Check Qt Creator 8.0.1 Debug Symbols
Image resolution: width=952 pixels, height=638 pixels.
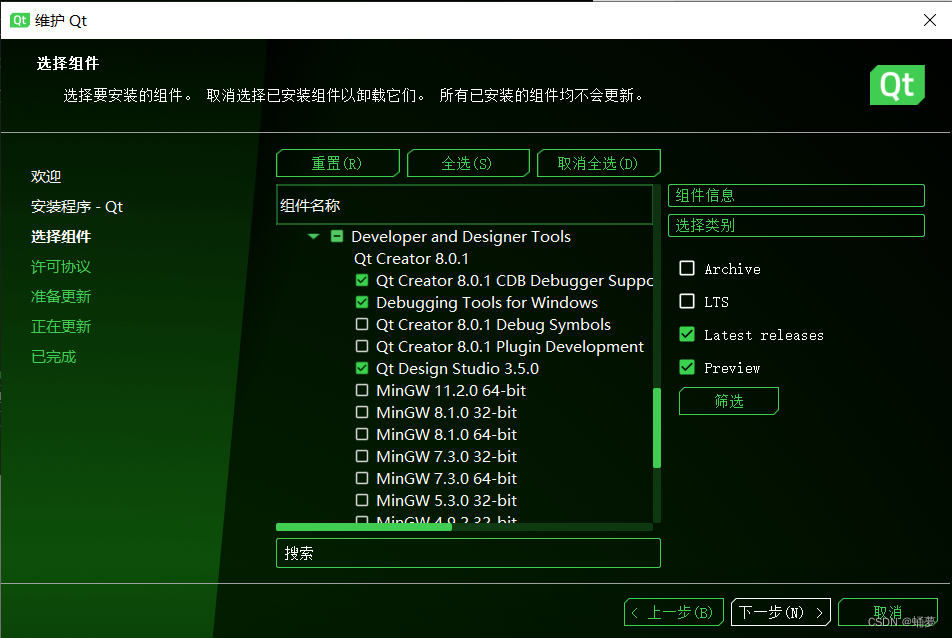click(362, 324)
